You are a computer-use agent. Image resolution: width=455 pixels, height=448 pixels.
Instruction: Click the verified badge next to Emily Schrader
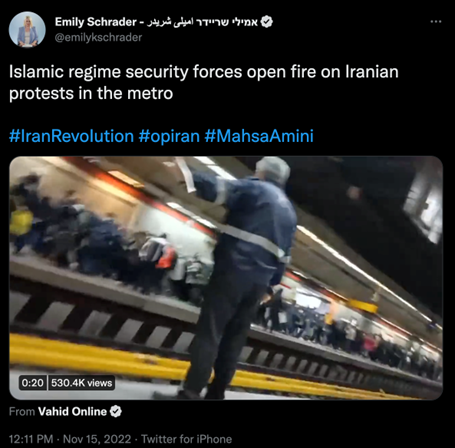point(266,22)
